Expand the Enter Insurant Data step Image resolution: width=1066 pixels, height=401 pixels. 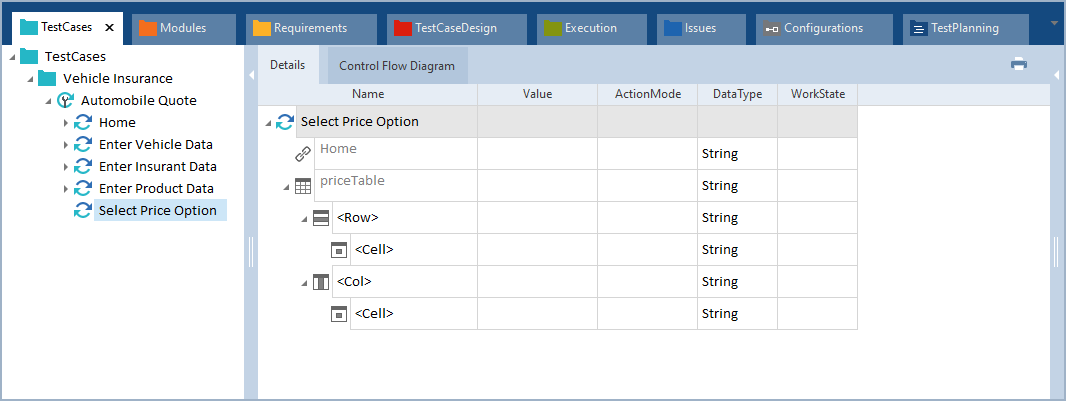(66, 167)
